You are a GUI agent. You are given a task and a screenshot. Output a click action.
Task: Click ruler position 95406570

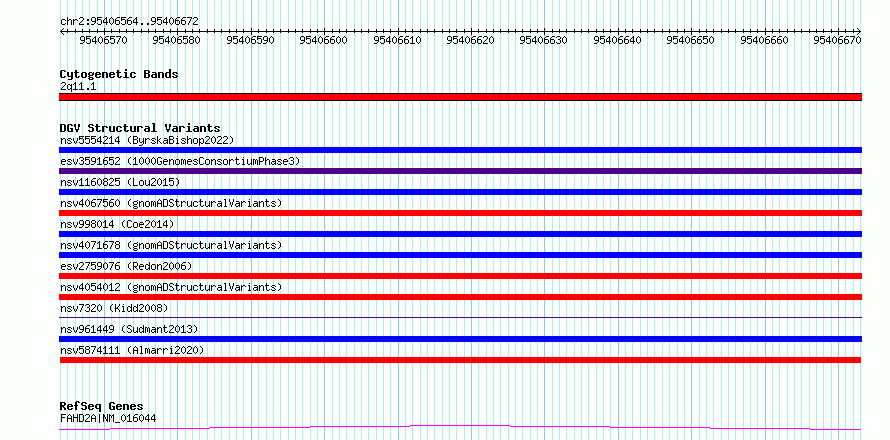[x=103, y=40]
